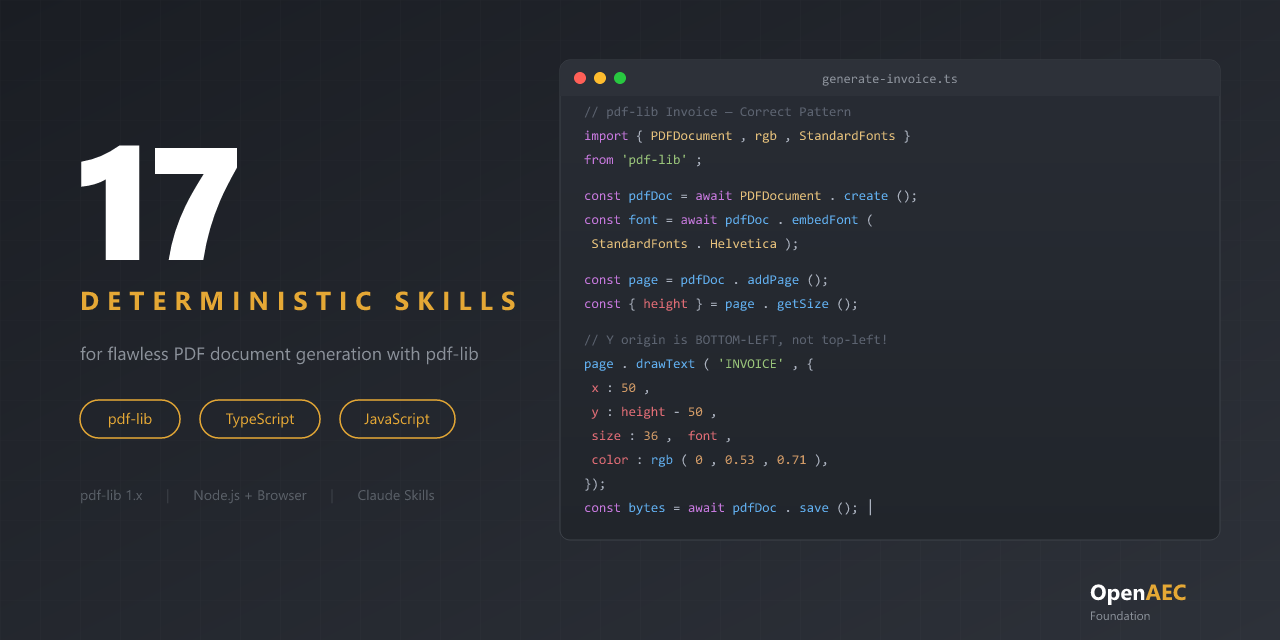Select the pdf-lib pill badge
This screenshot has height=640, width=1280.
129,419
